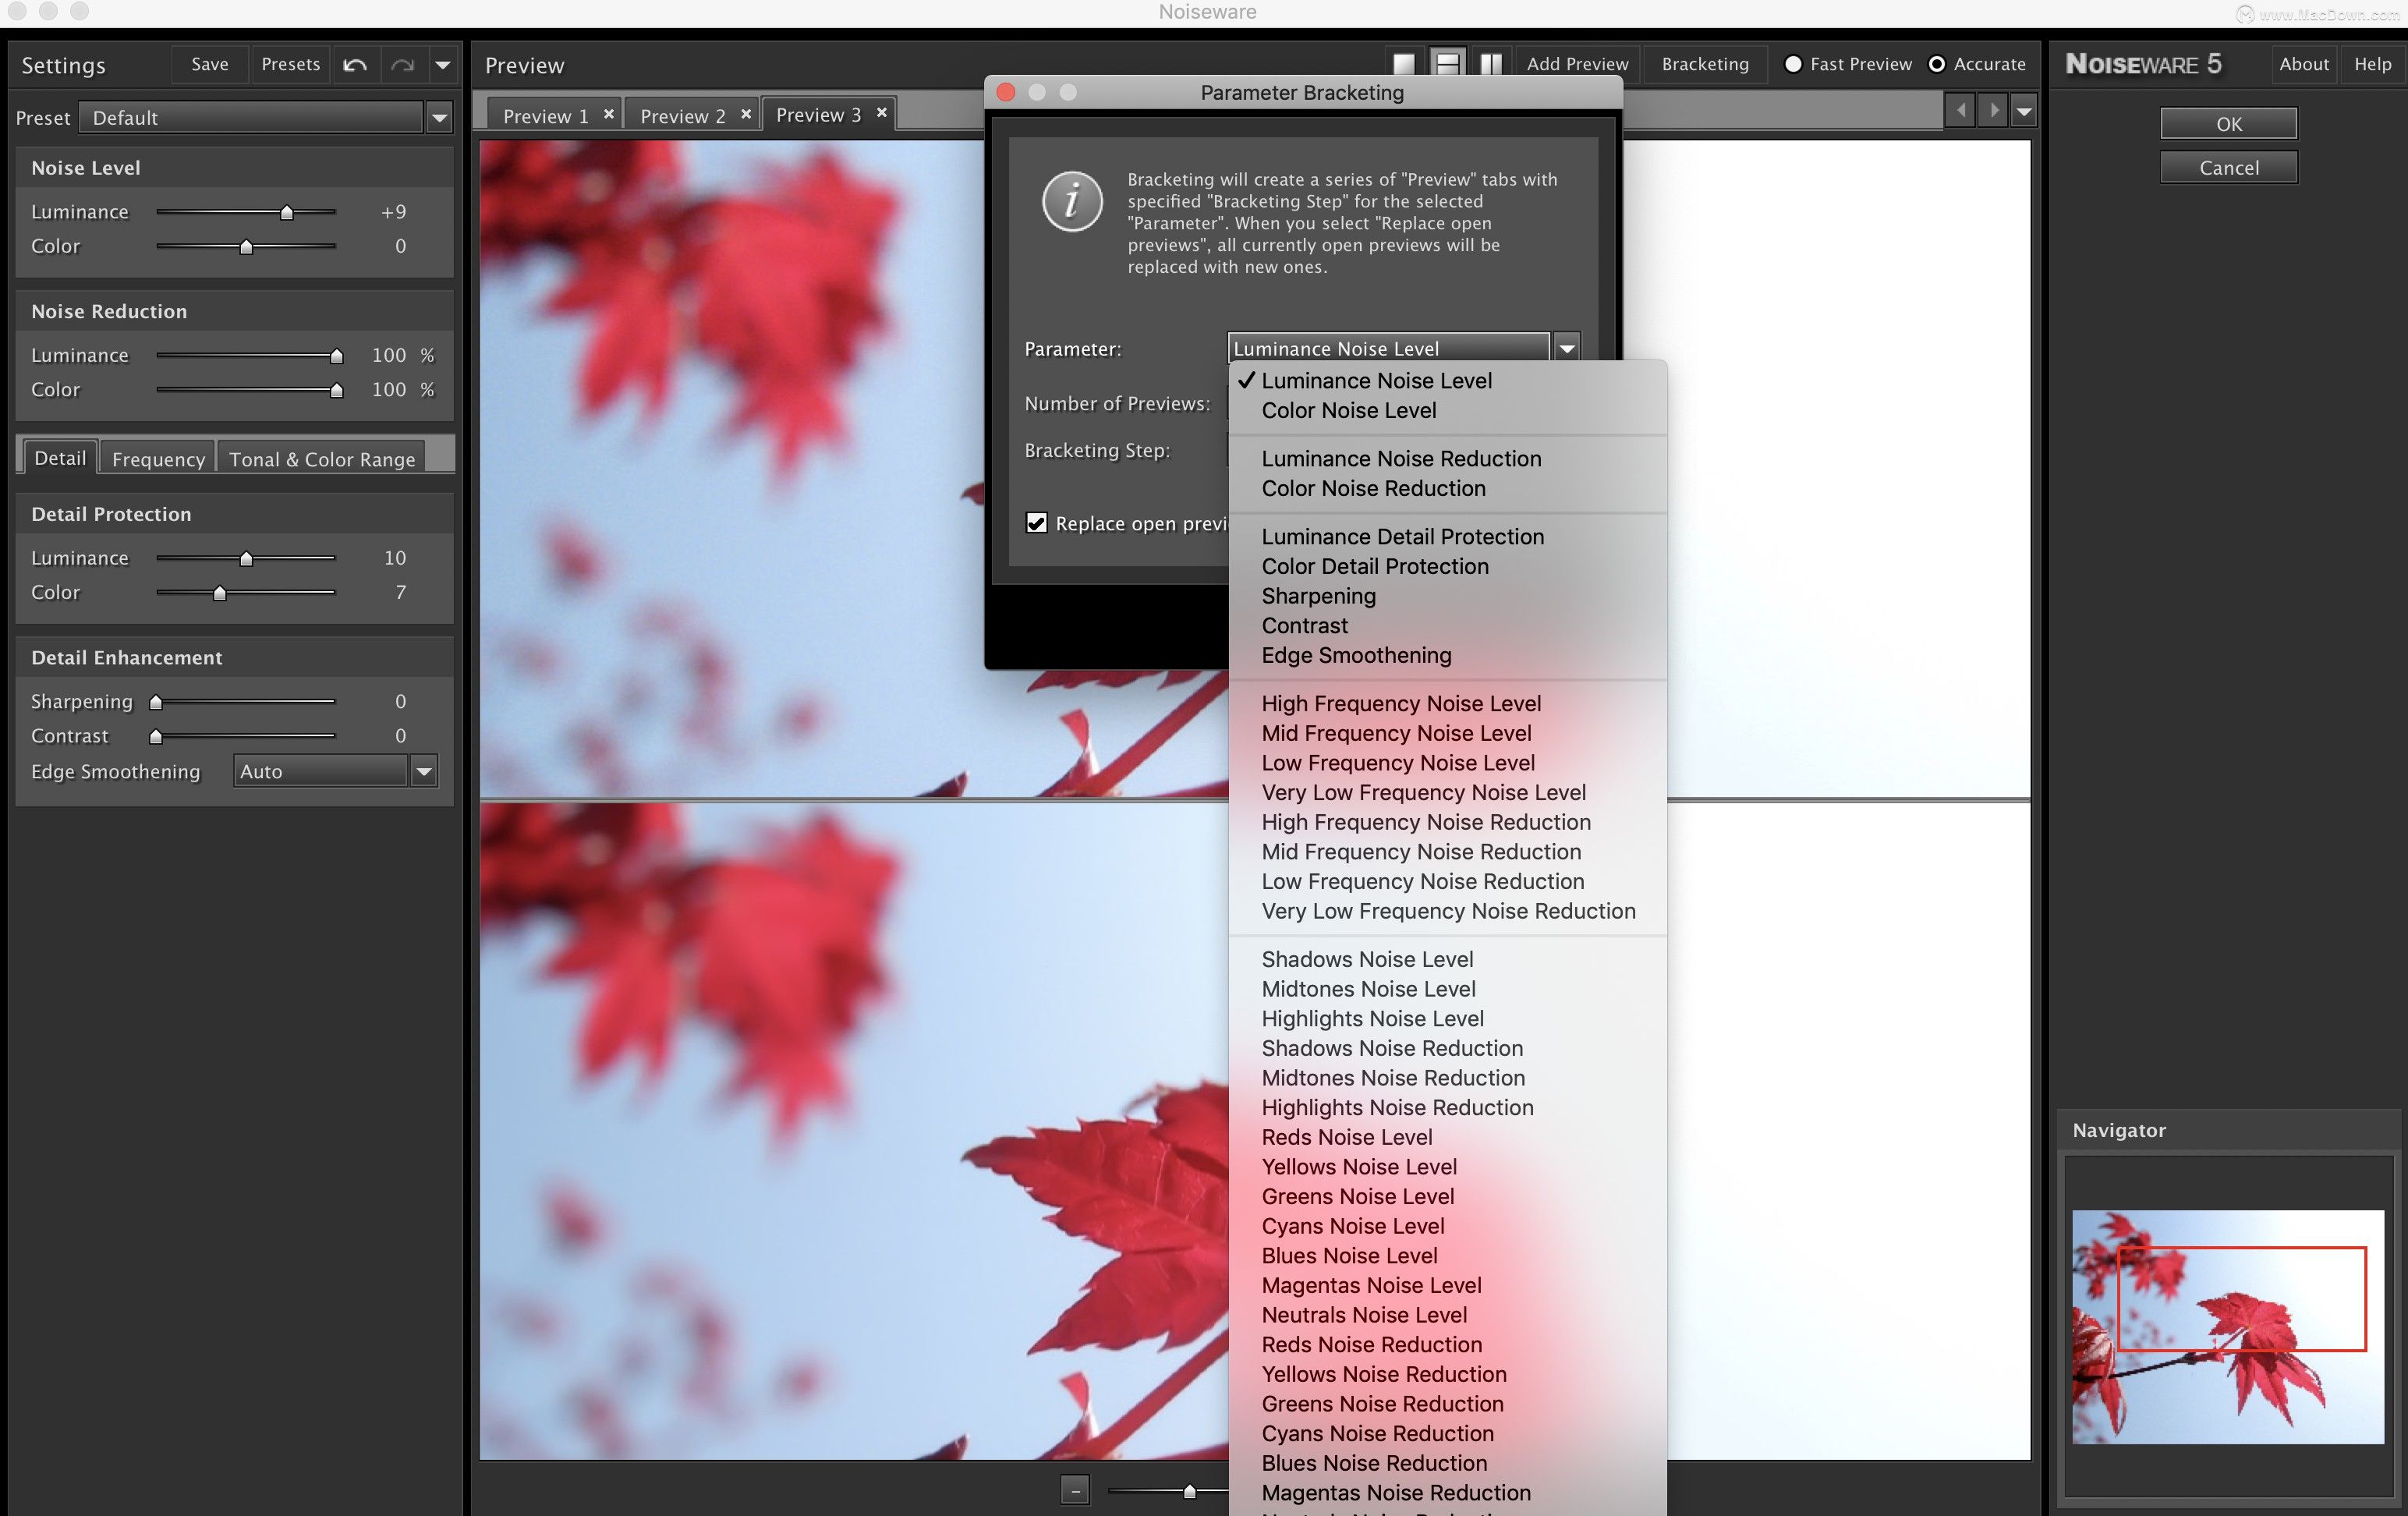Click the redo arrow icon

(x=402, y=65)
